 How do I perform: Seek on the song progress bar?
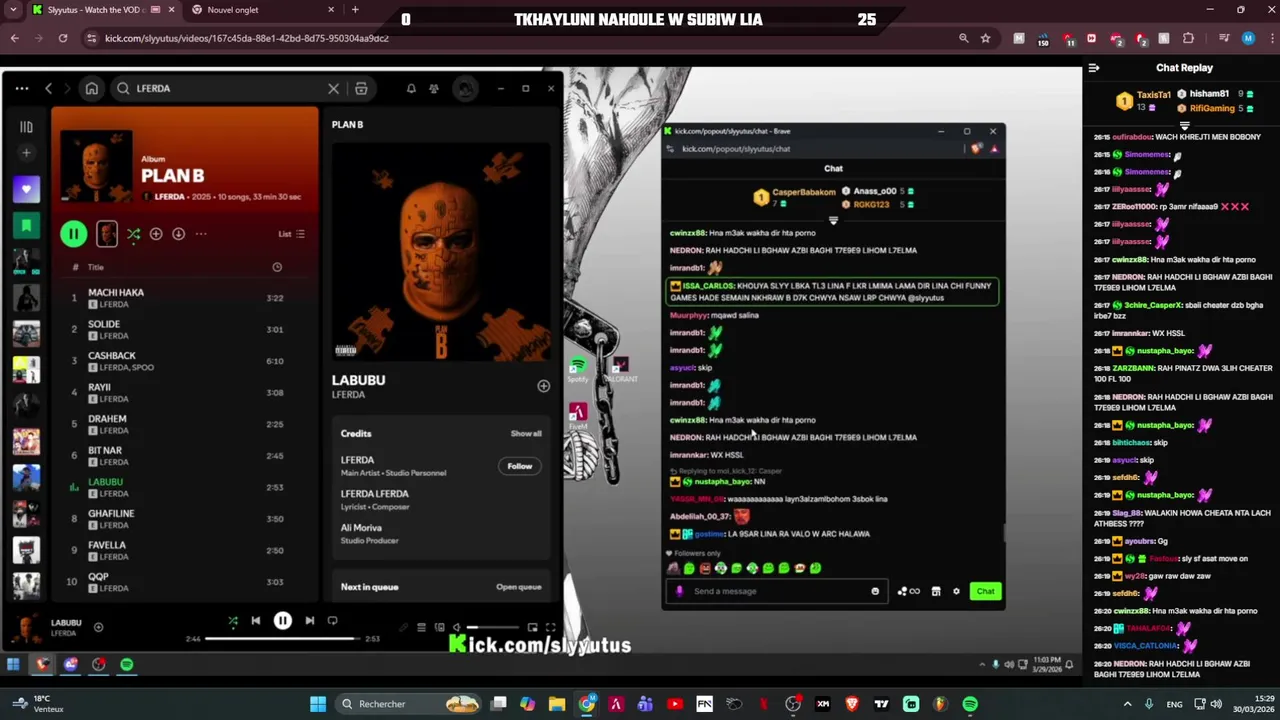point(283,638)
